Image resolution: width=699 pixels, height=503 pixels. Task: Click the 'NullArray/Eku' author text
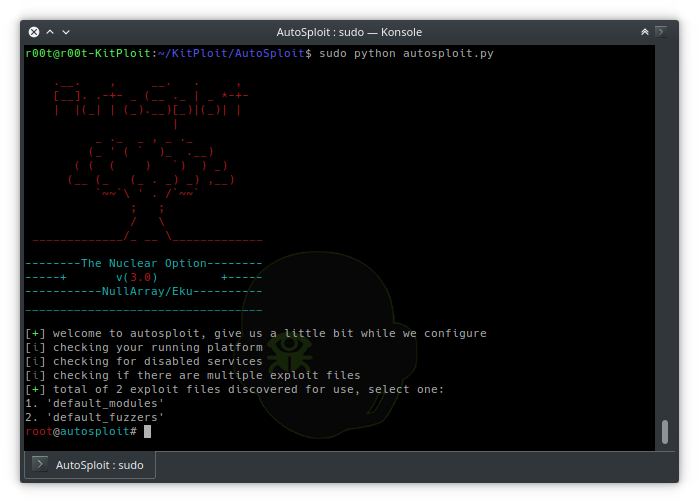tap(147, 291)
